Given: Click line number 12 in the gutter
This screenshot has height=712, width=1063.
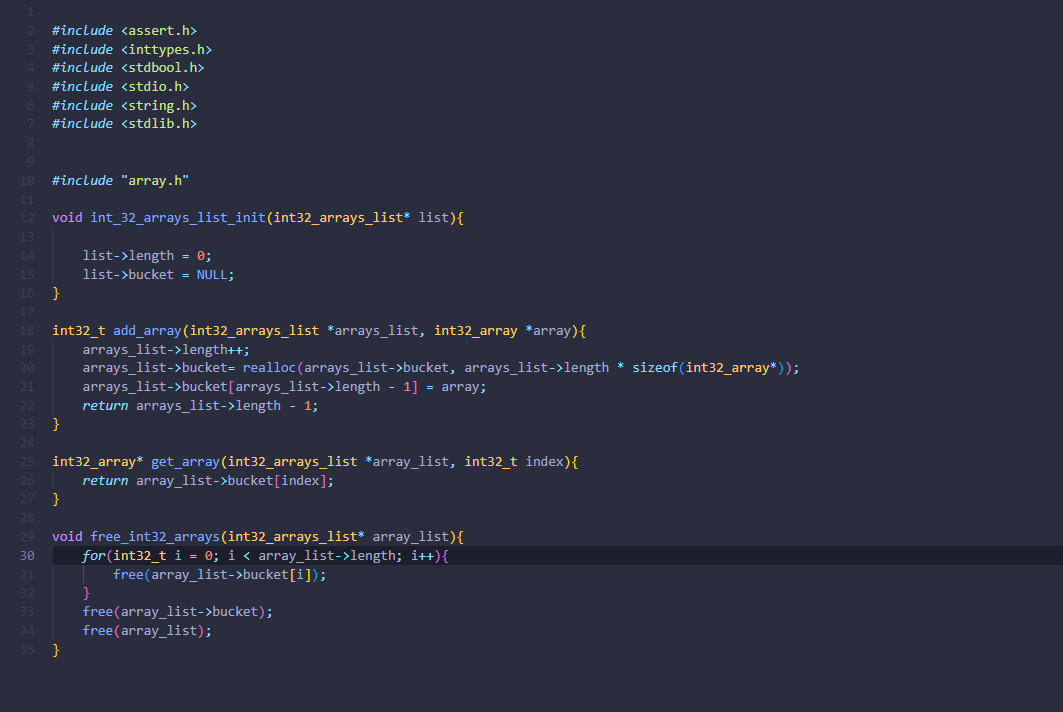Looking at the screenshot, I should pyautogui.click(x=27, y=217).
